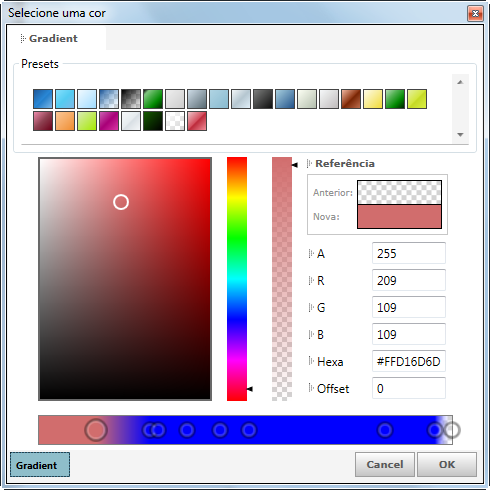Select the last white gradient stop
490x490 pixels.
[x=452, y=430]
